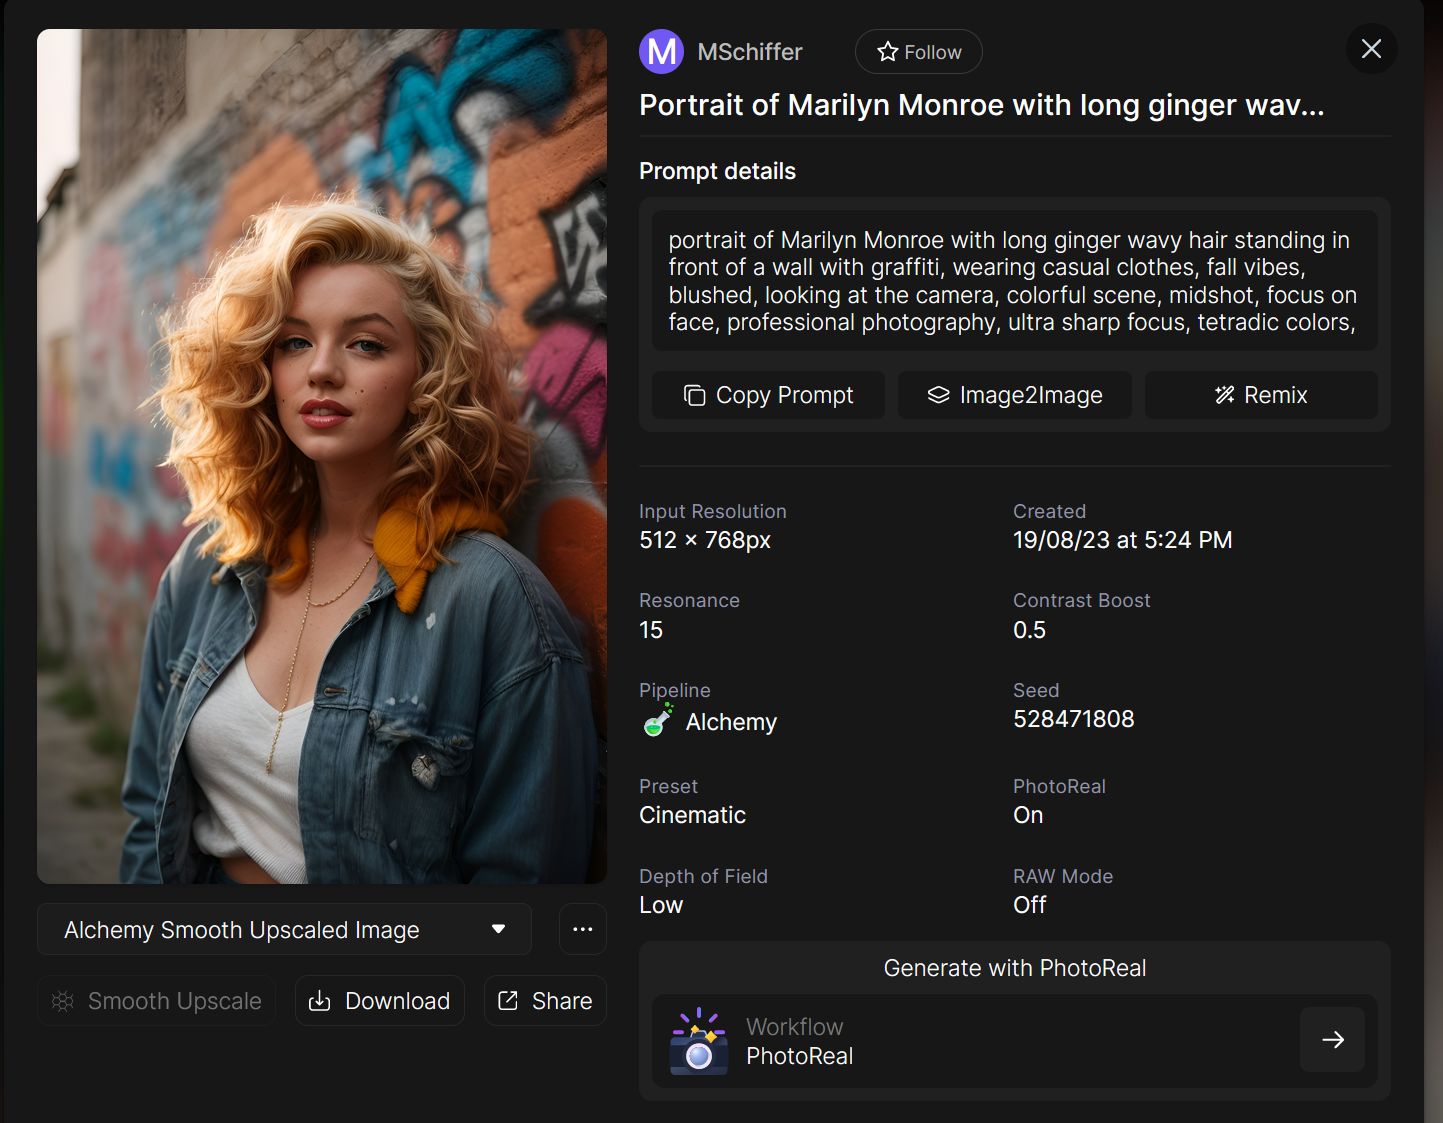Close the image details dialog

[x=1371, y=49]
